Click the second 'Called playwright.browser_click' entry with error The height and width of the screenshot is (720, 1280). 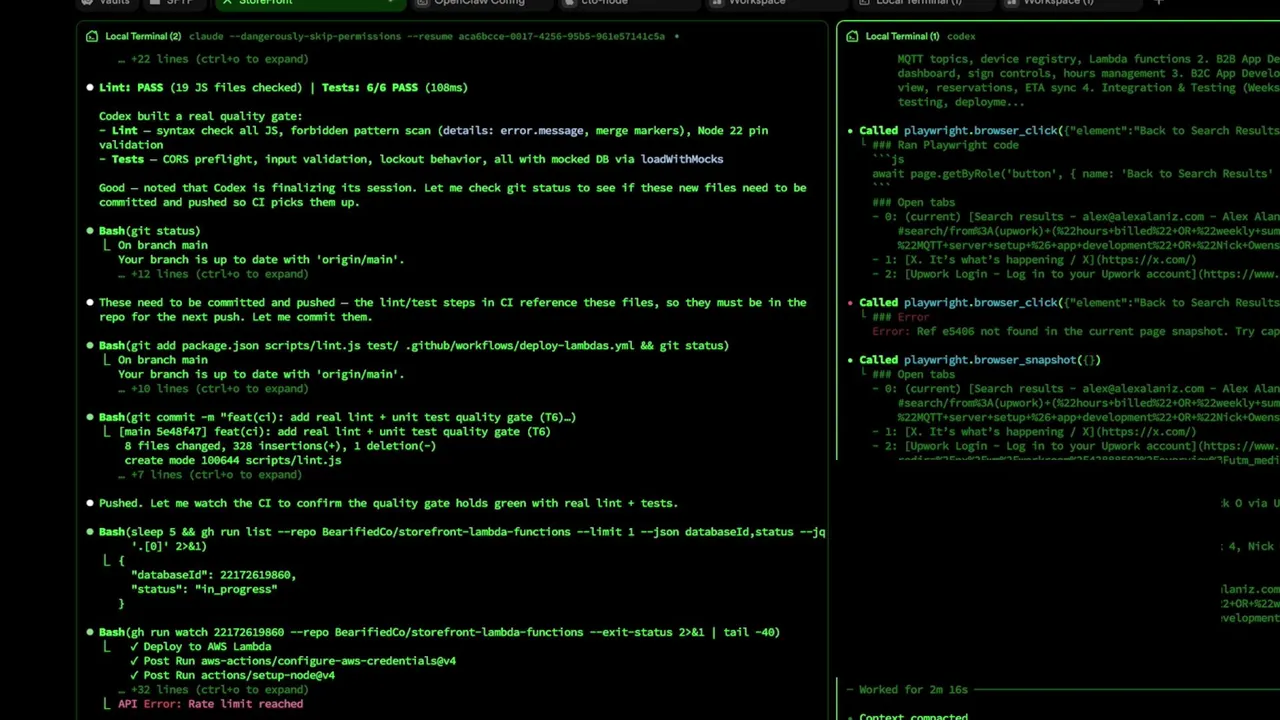click(1069, 303)
